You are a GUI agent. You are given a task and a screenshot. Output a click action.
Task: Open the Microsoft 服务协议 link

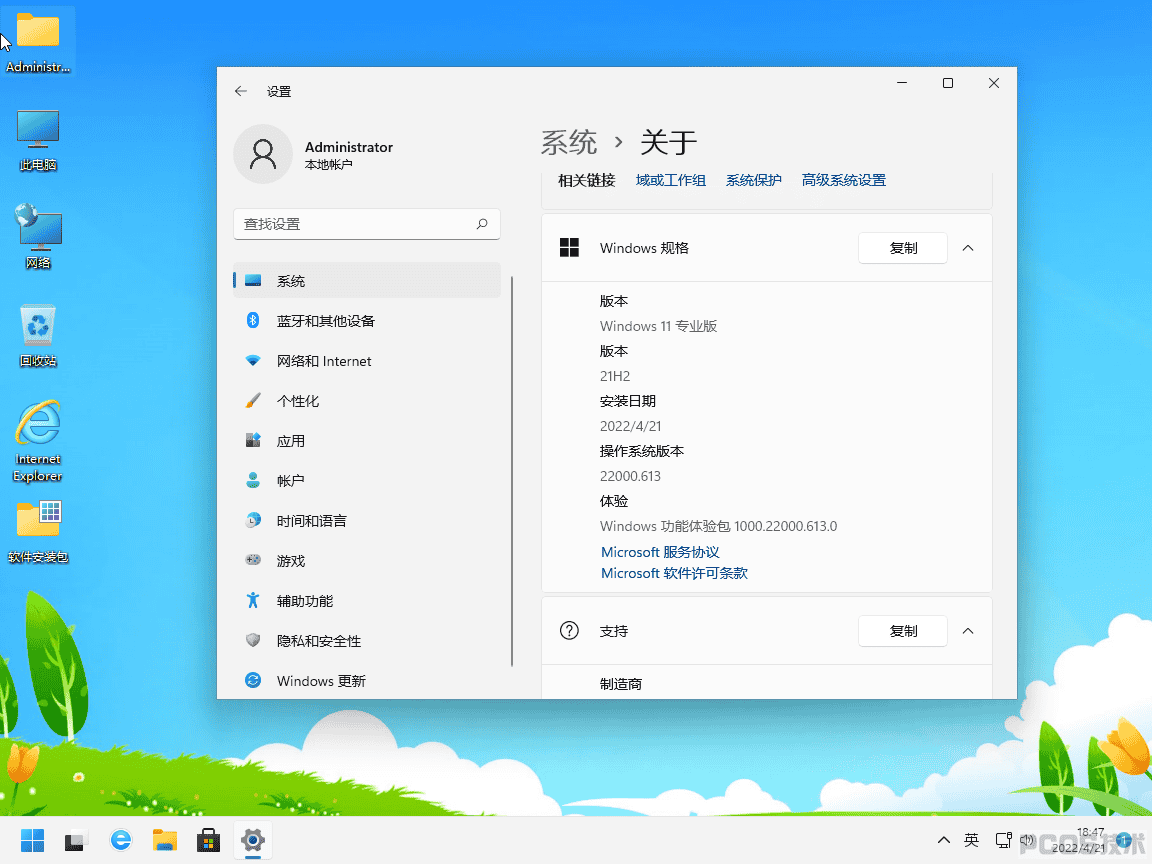[660, 552]
